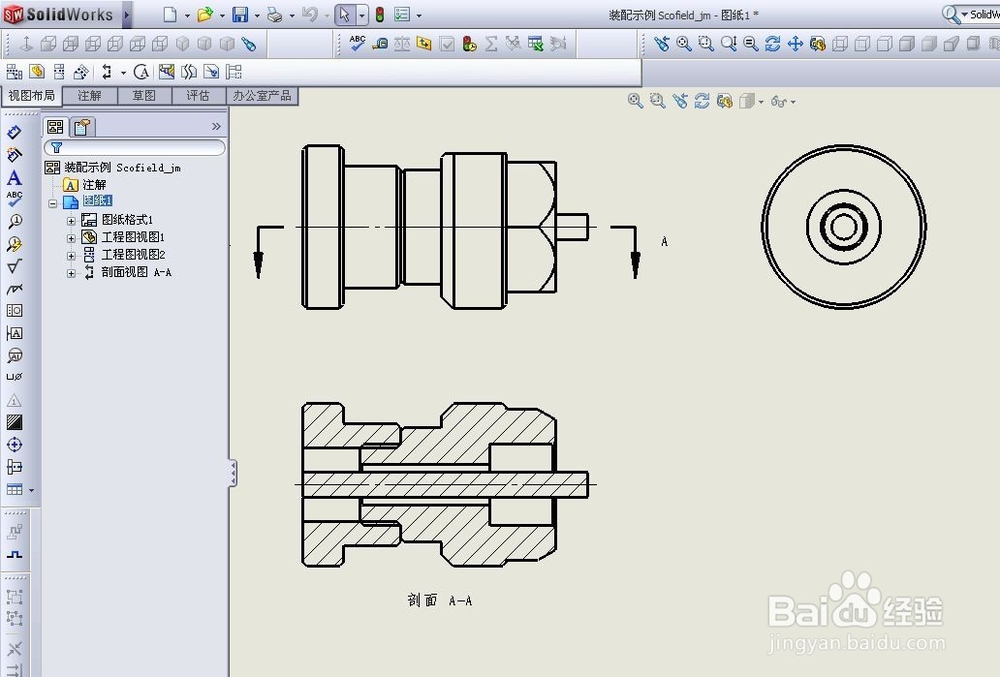Collapse the 图纸1 tree node
Viewport: 1000px width, 677px height.
(x=52, y=201)
